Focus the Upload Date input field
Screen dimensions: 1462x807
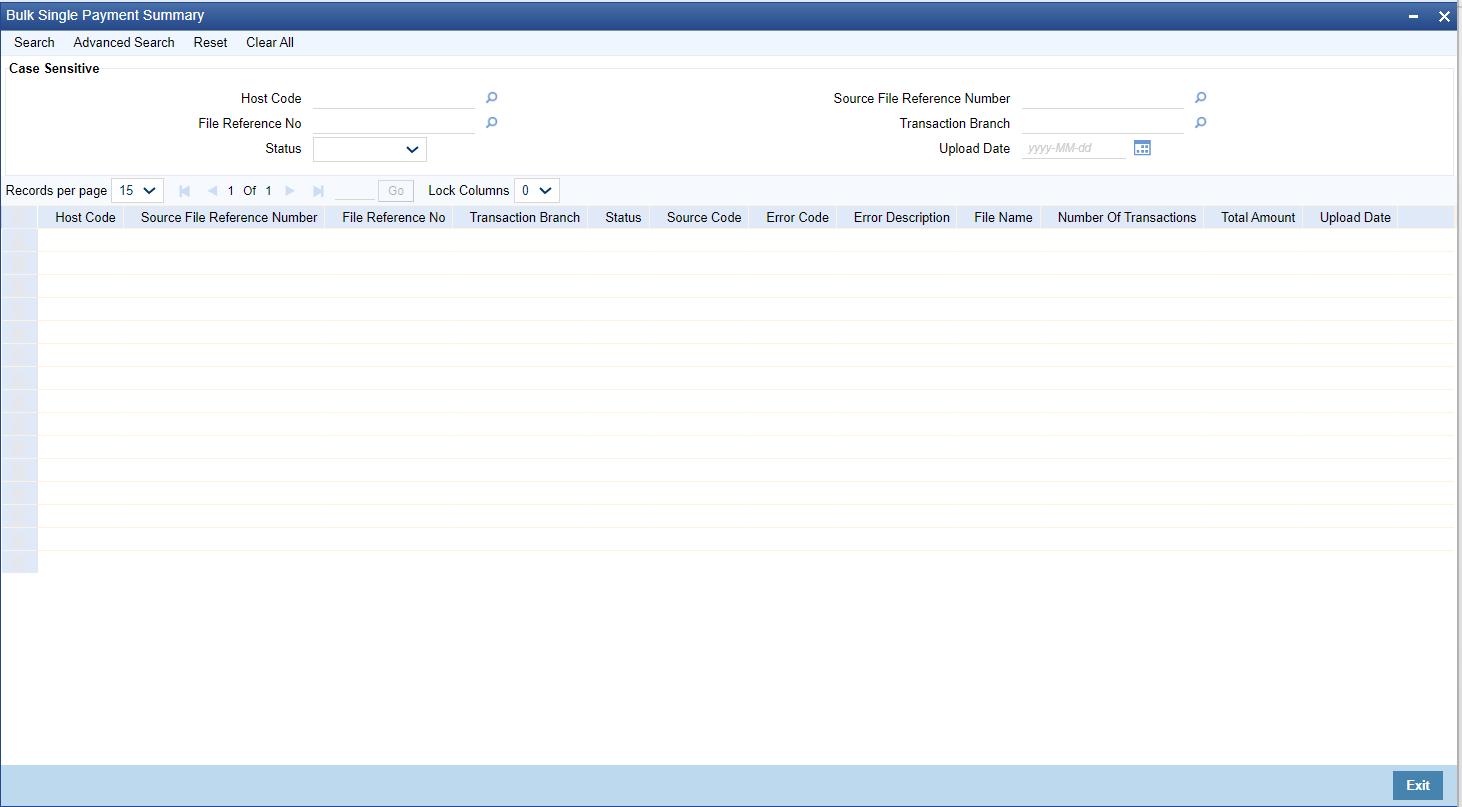click(x=1074, y=148)
